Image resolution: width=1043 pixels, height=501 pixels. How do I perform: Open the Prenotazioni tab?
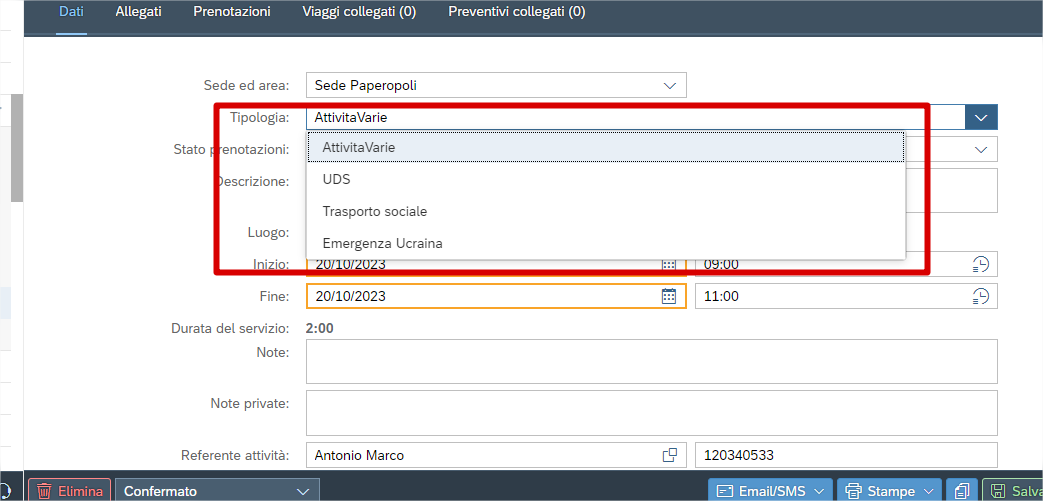point(232,12)
